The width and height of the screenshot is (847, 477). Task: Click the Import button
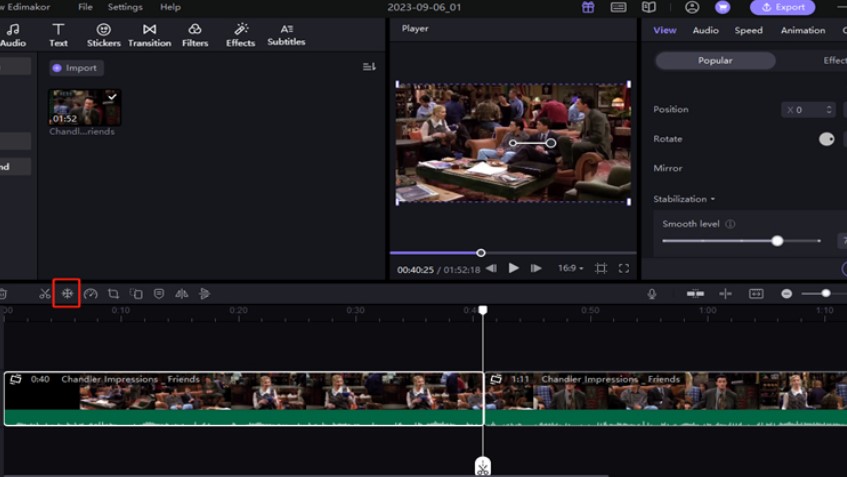[76, 68]
